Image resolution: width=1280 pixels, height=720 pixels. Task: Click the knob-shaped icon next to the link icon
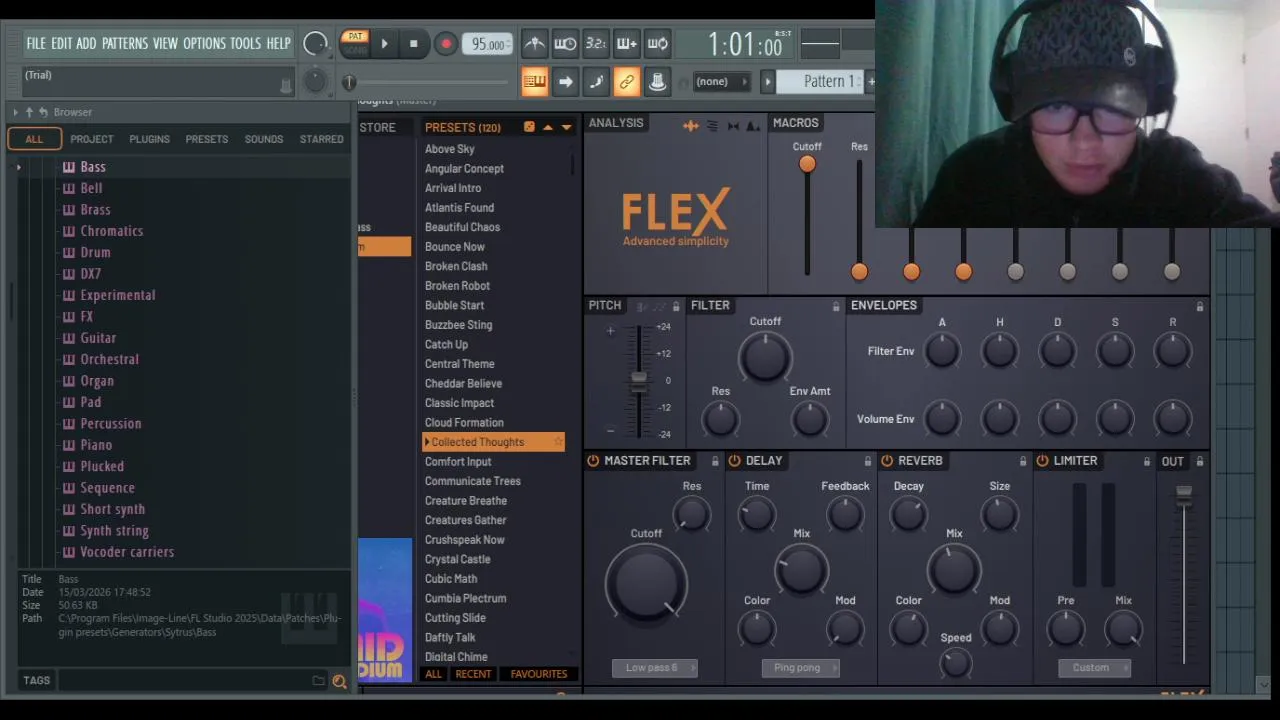[x=658, y=82]
